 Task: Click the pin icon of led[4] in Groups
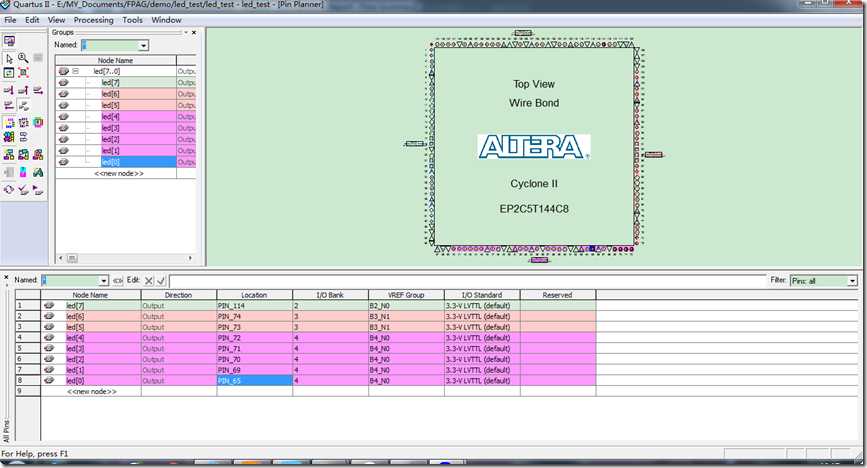64,117
